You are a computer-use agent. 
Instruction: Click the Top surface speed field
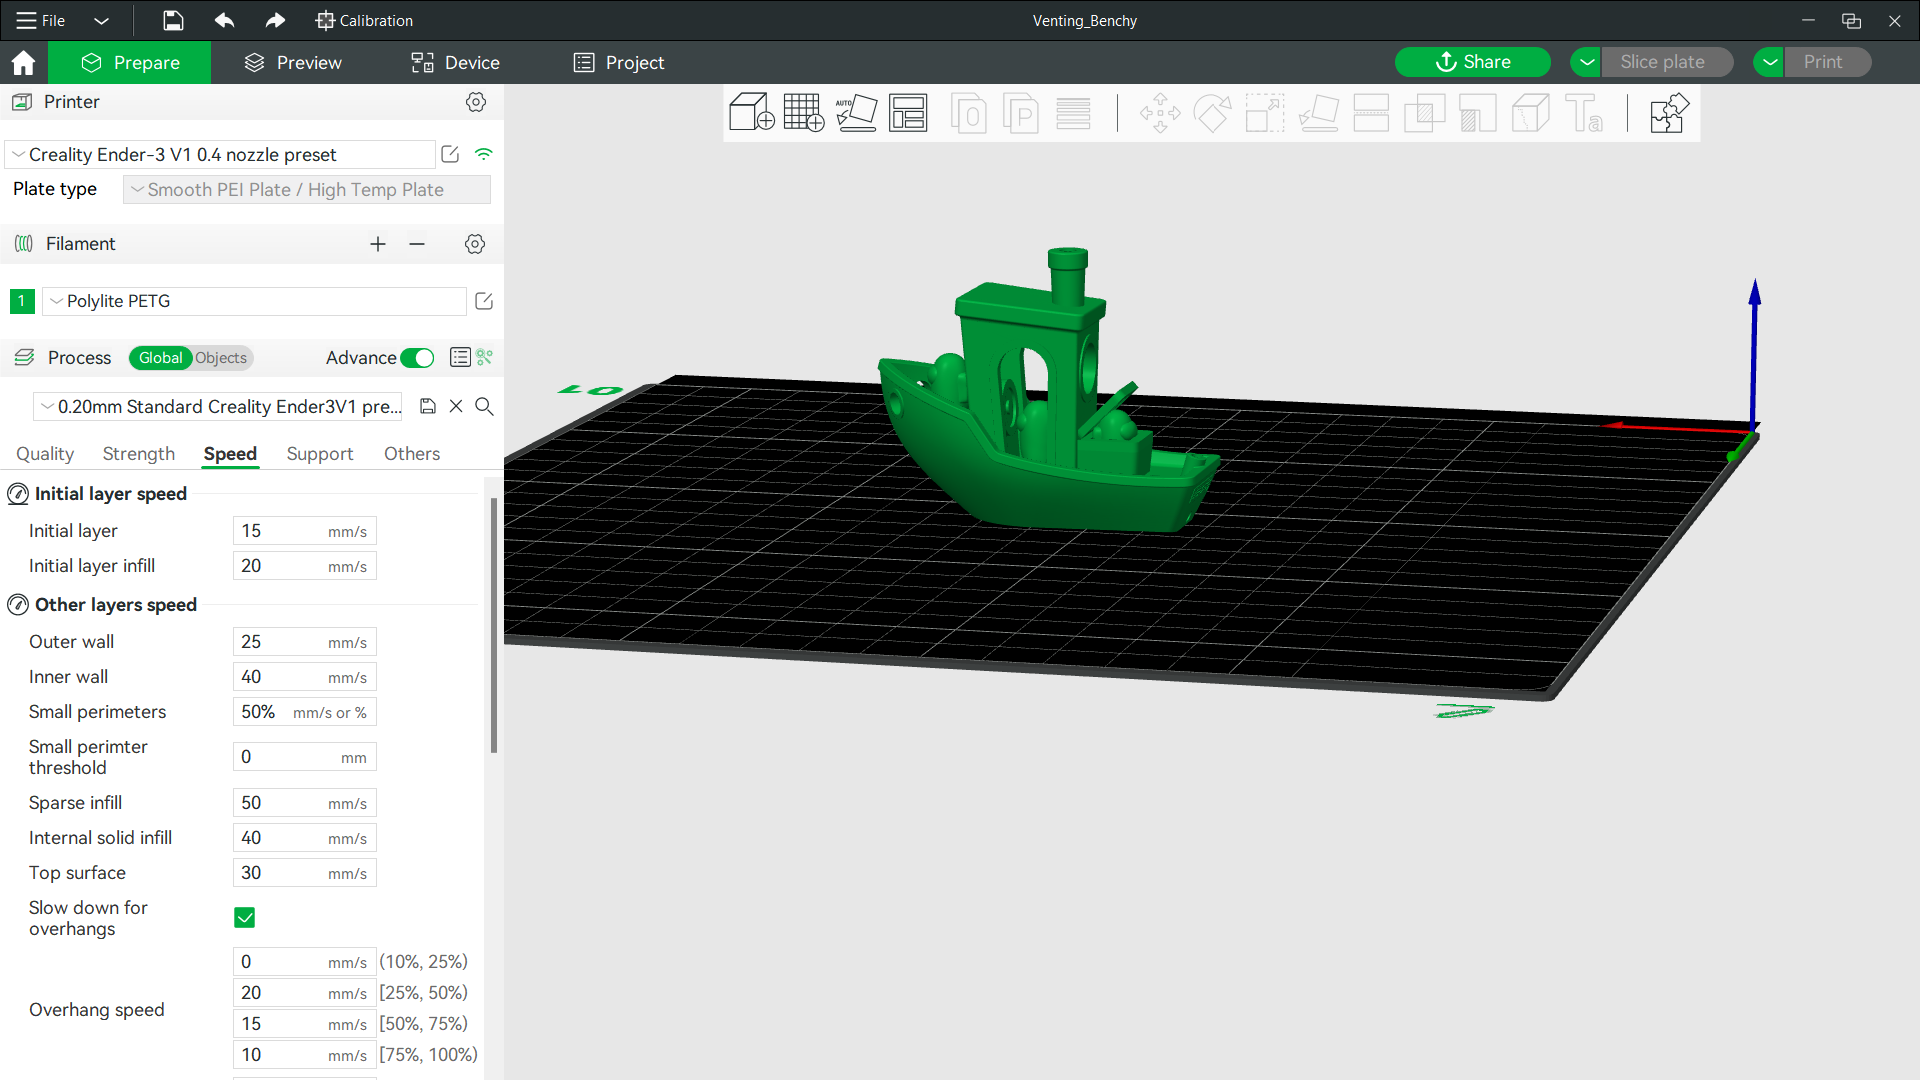[305, 873]
